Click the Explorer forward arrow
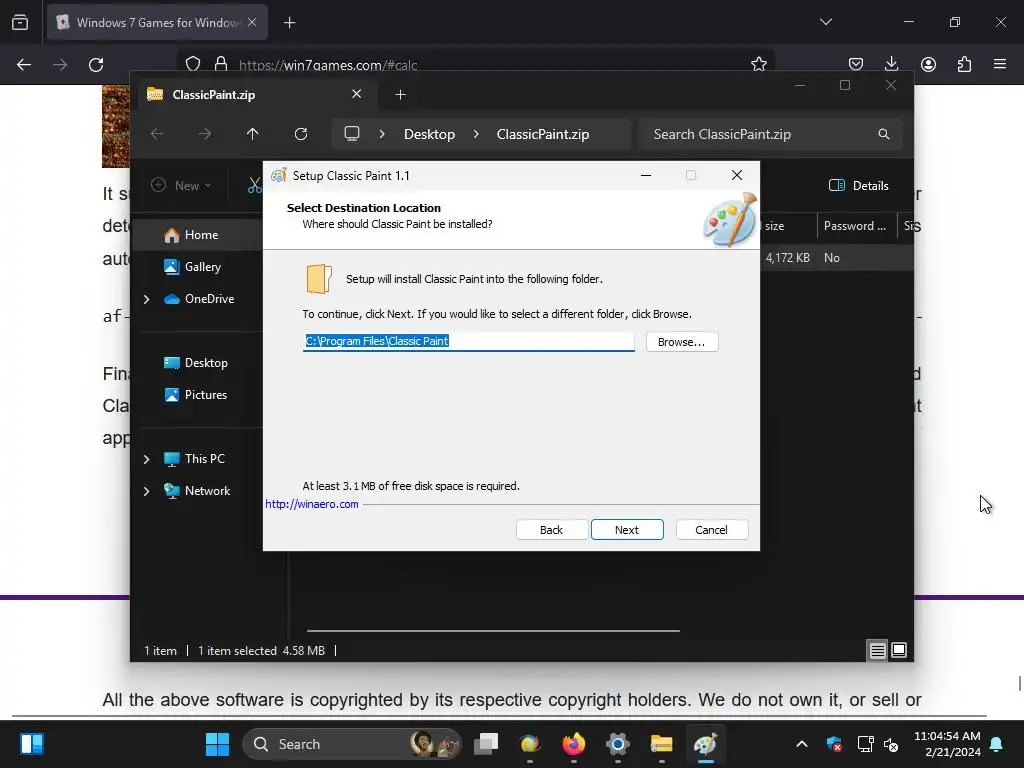The image size is (1024, 768). point(205,134)
